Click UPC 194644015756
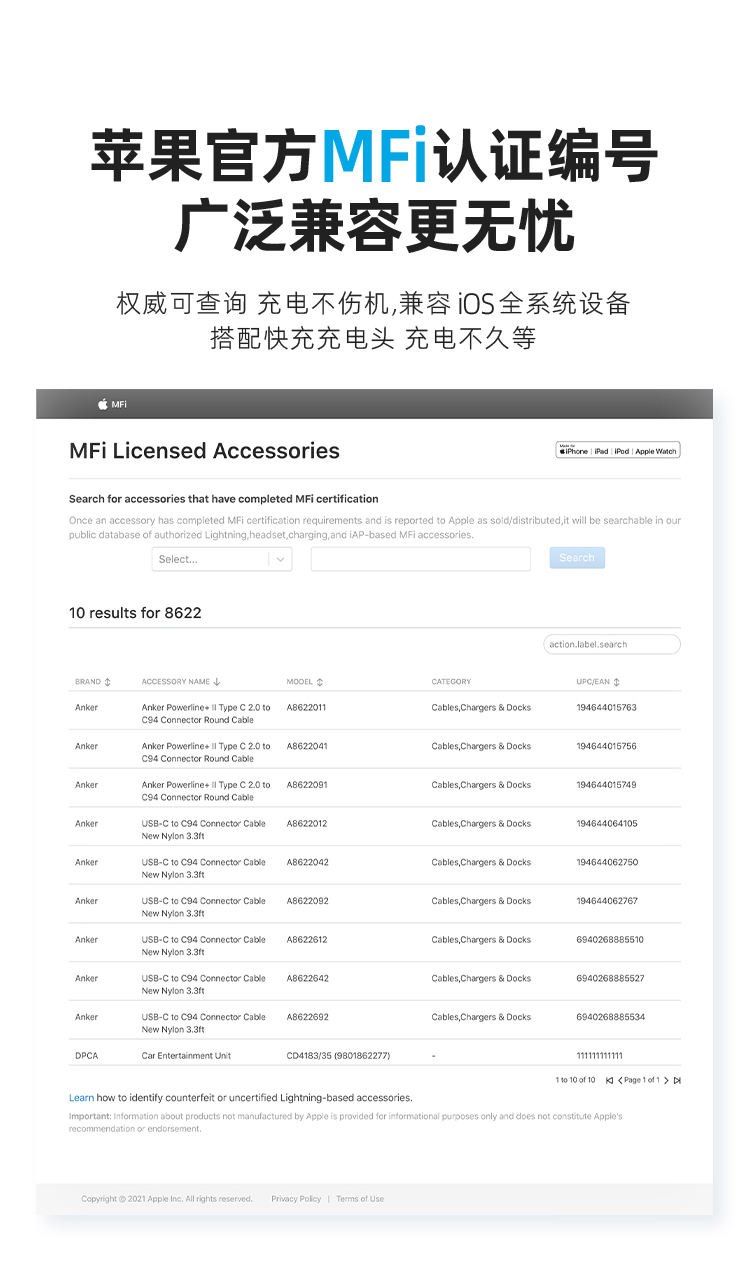Viewport: 750px width, 1262px height. point(606,746)
